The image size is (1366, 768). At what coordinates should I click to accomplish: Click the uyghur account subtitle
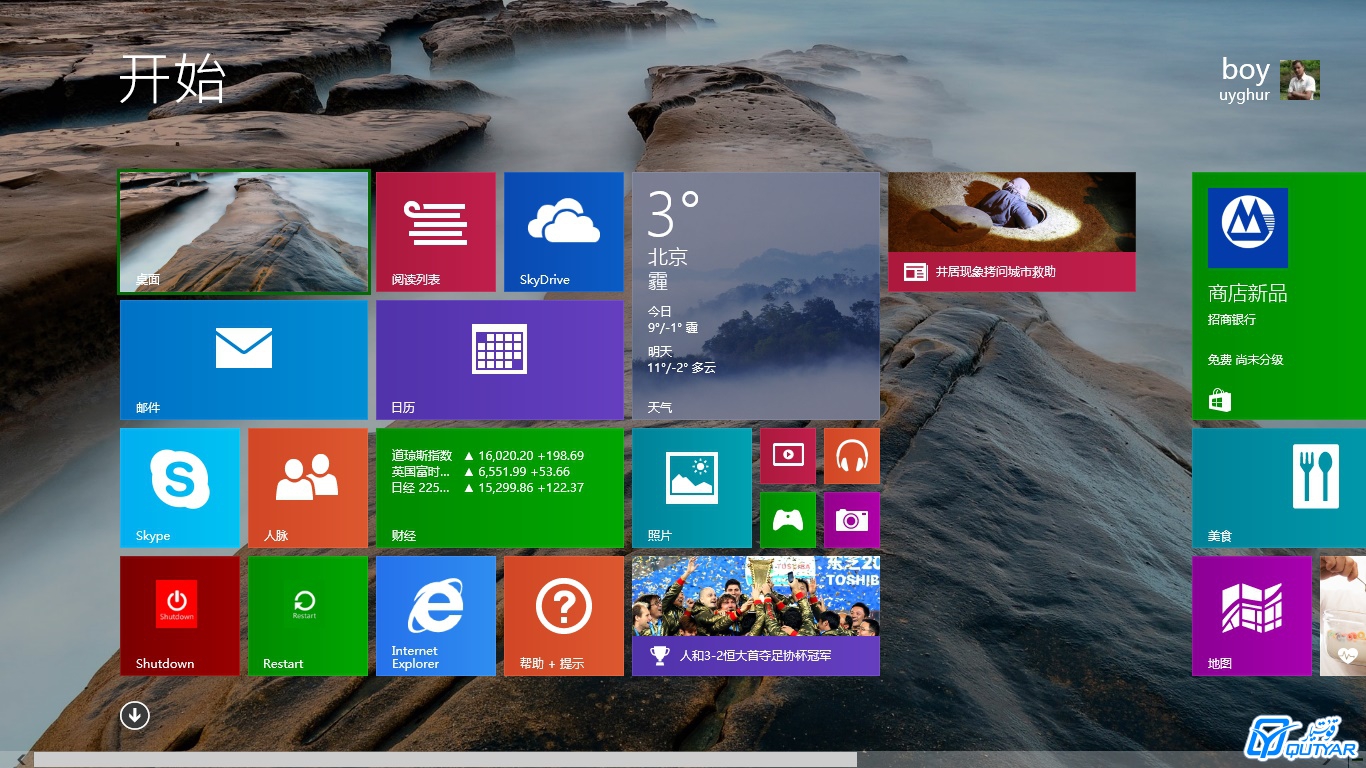pos(1244,95)
